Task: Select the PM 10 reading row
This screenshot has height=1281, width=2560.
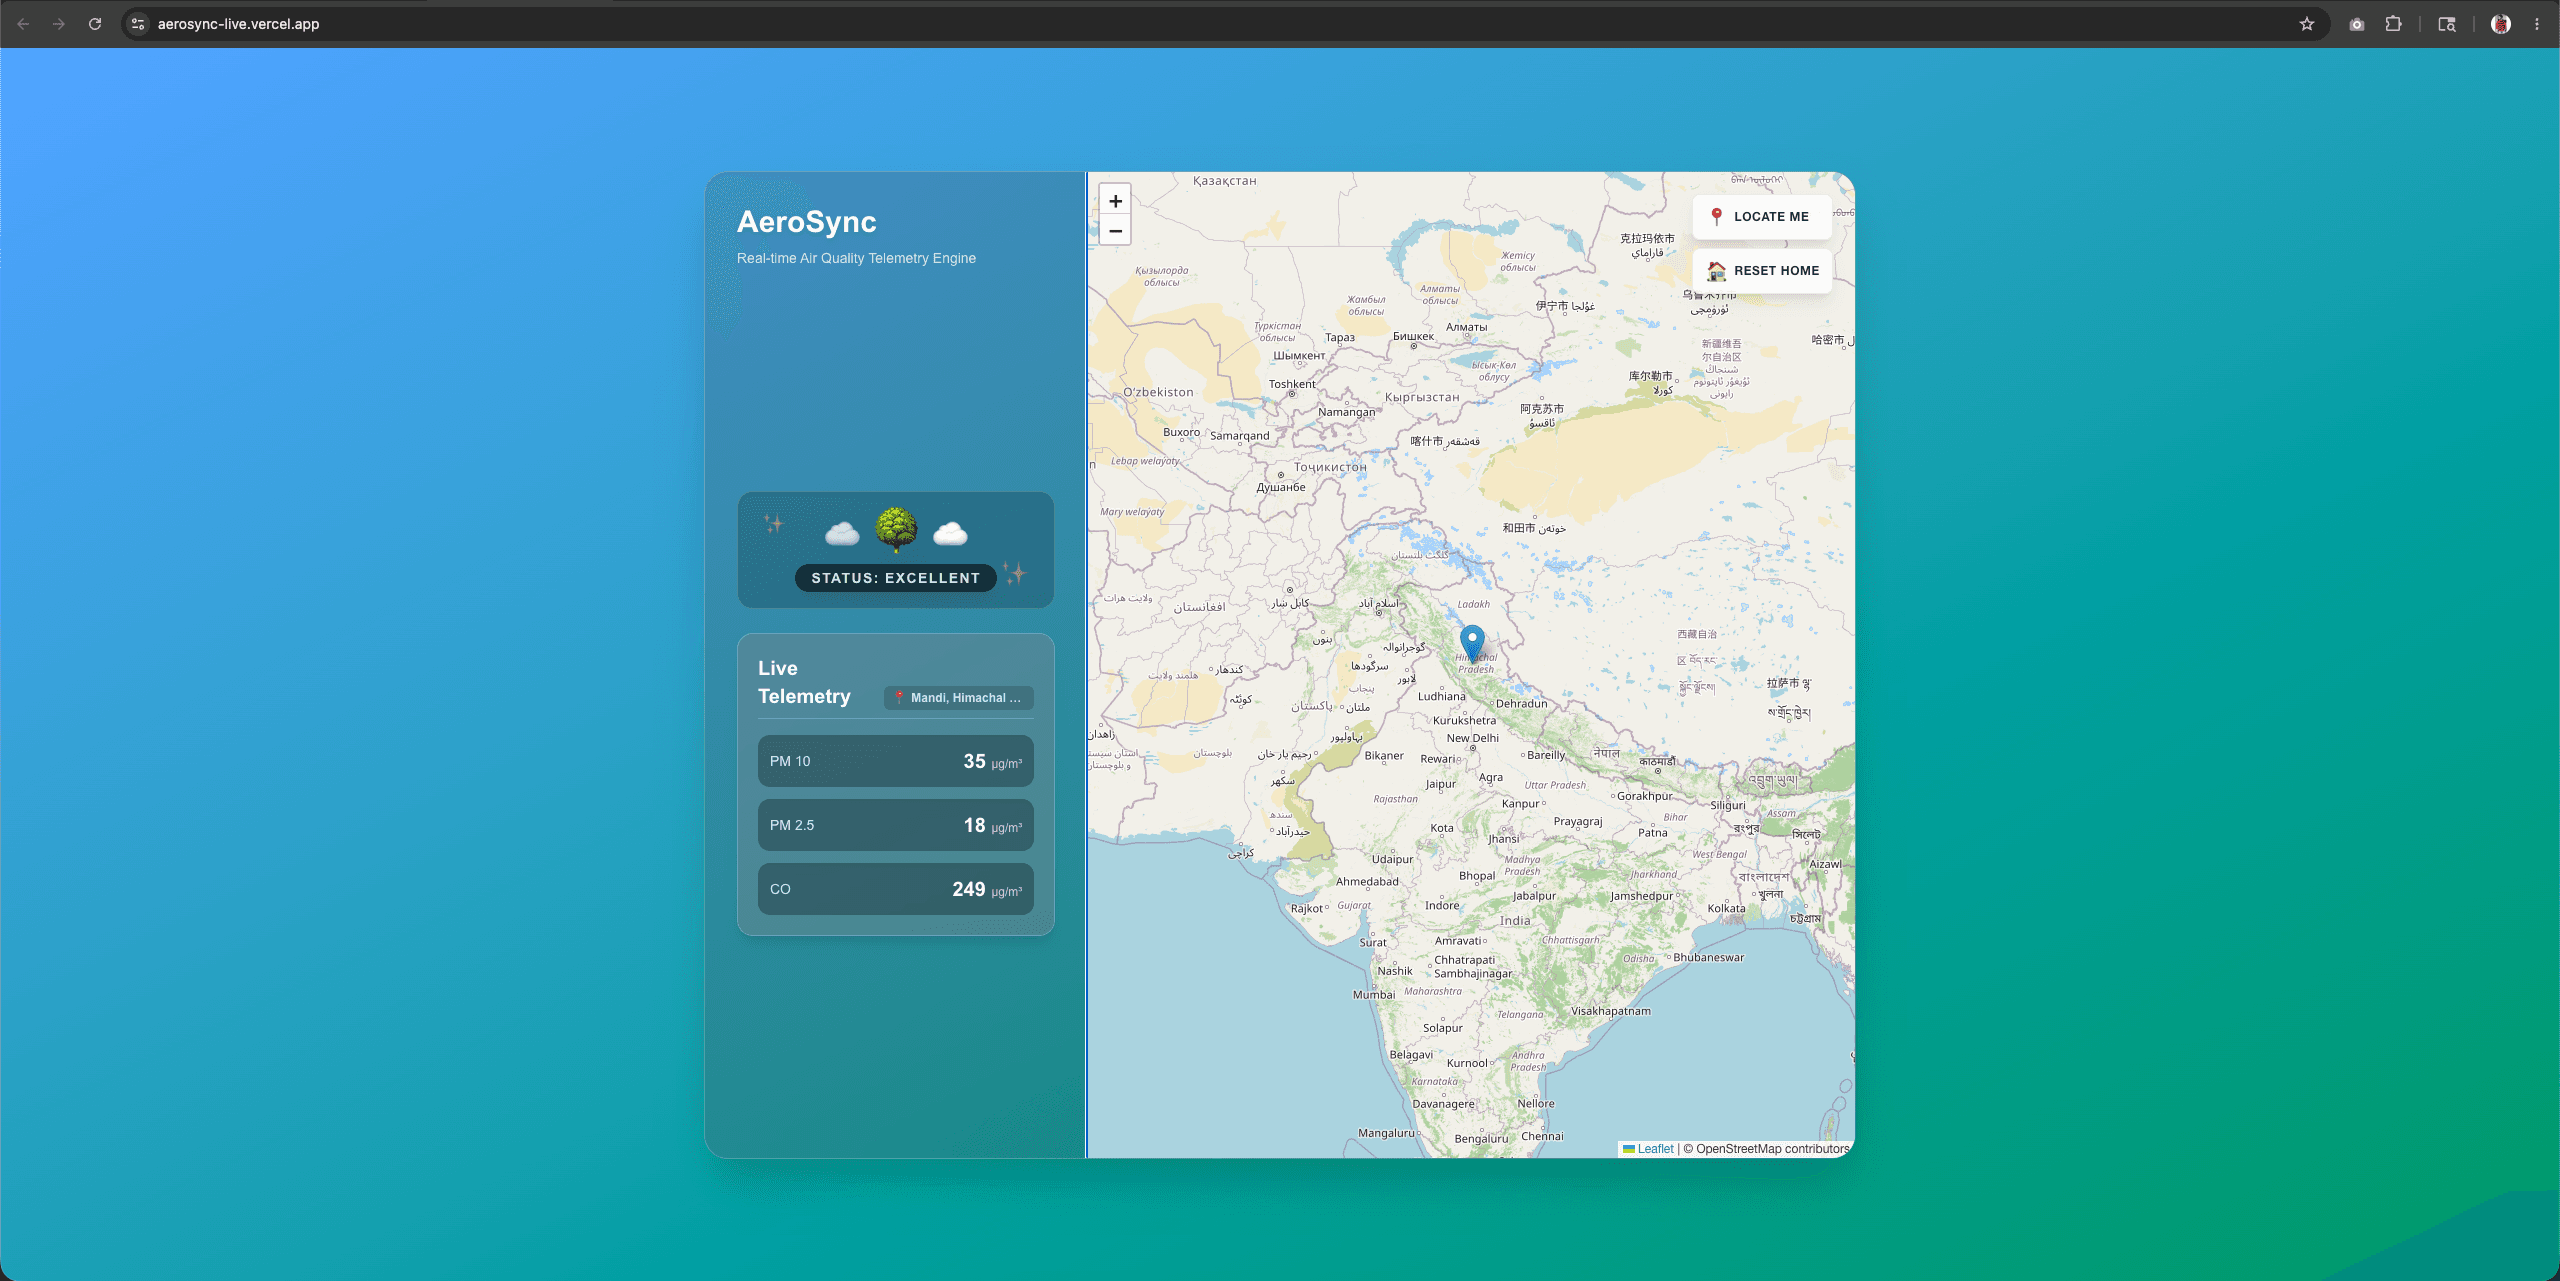Action: pyautogui.click(x=896, y=761)
